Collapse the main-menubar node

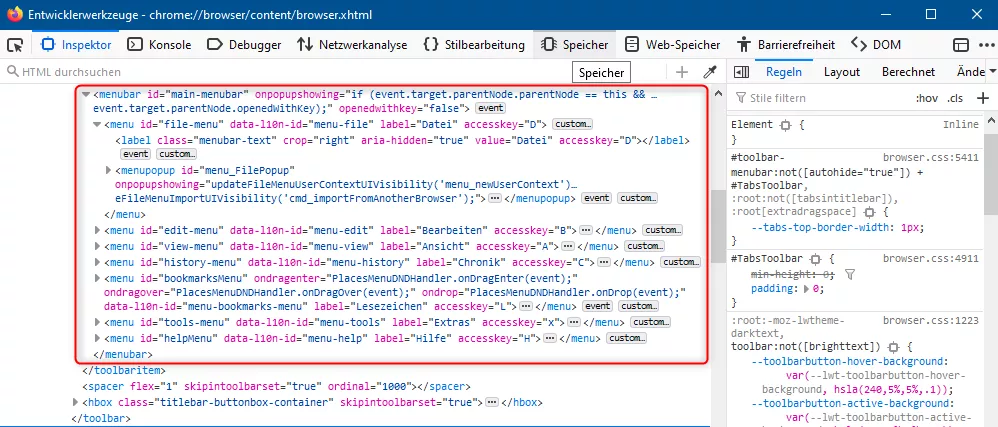(x=86, y=94)
